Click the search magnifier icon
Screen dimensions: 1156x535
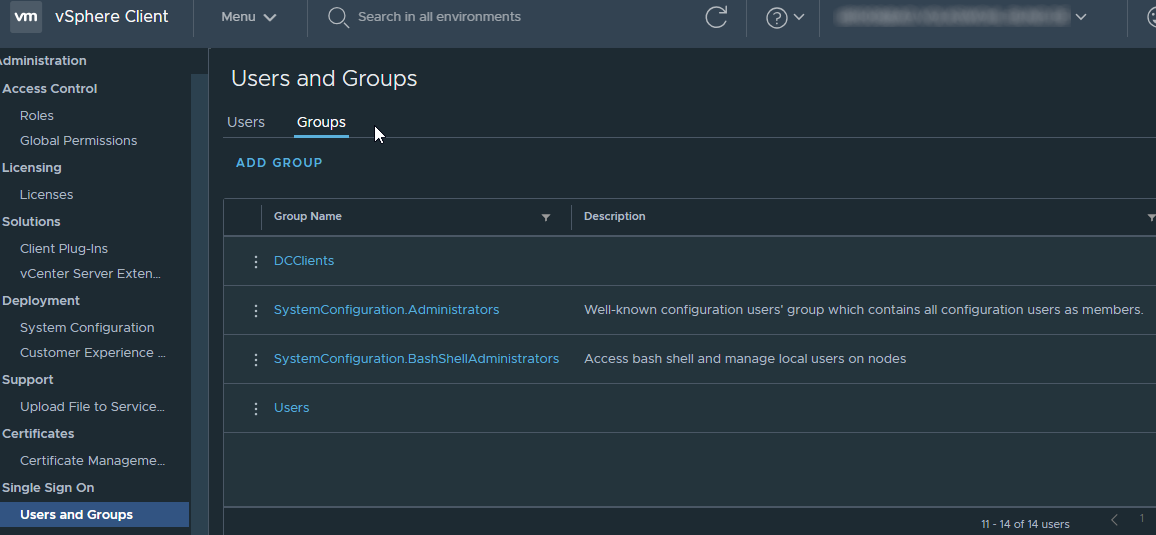click(x=338, y=17)
